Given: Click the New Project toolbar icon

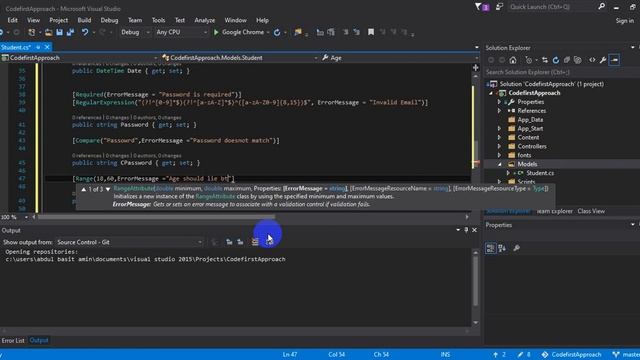Looking at the screenshot, I should click(31, 32).
